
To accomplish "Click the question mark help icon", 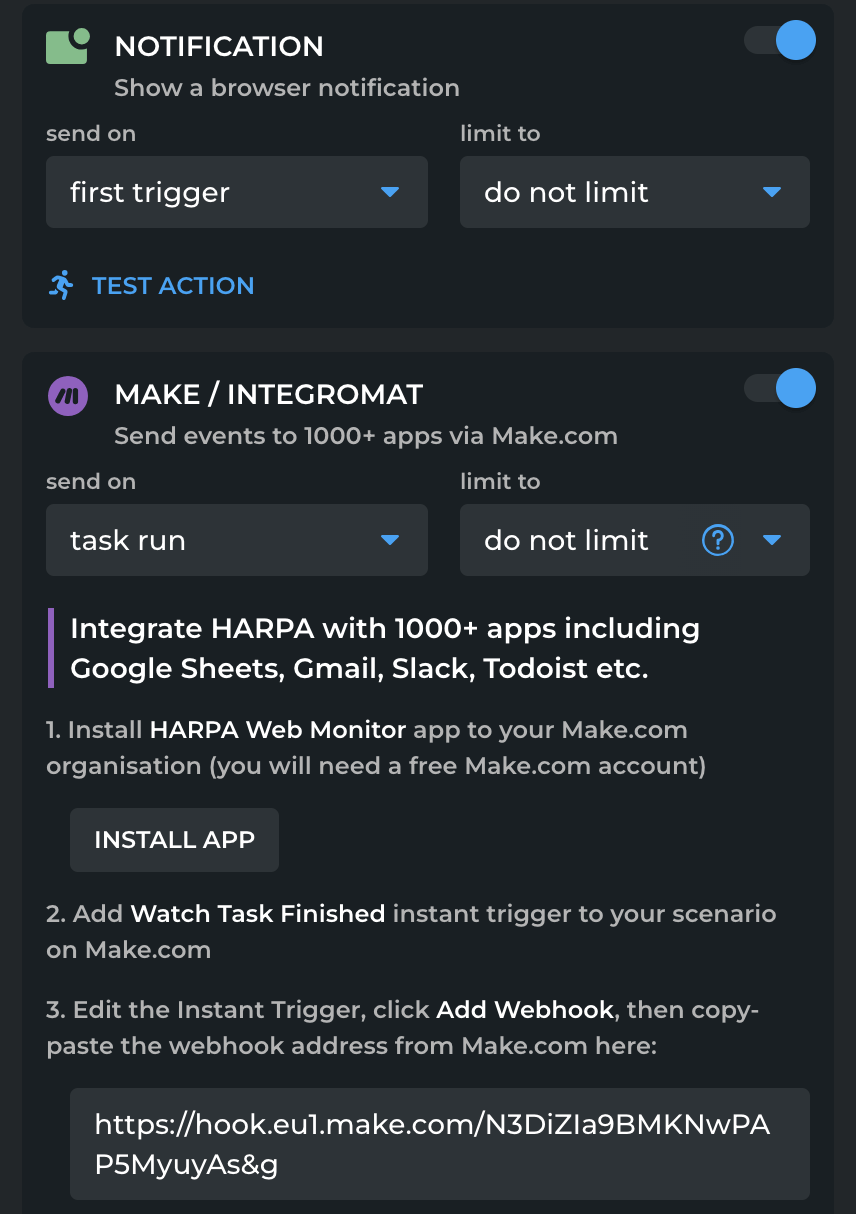I will coord(718,541).
